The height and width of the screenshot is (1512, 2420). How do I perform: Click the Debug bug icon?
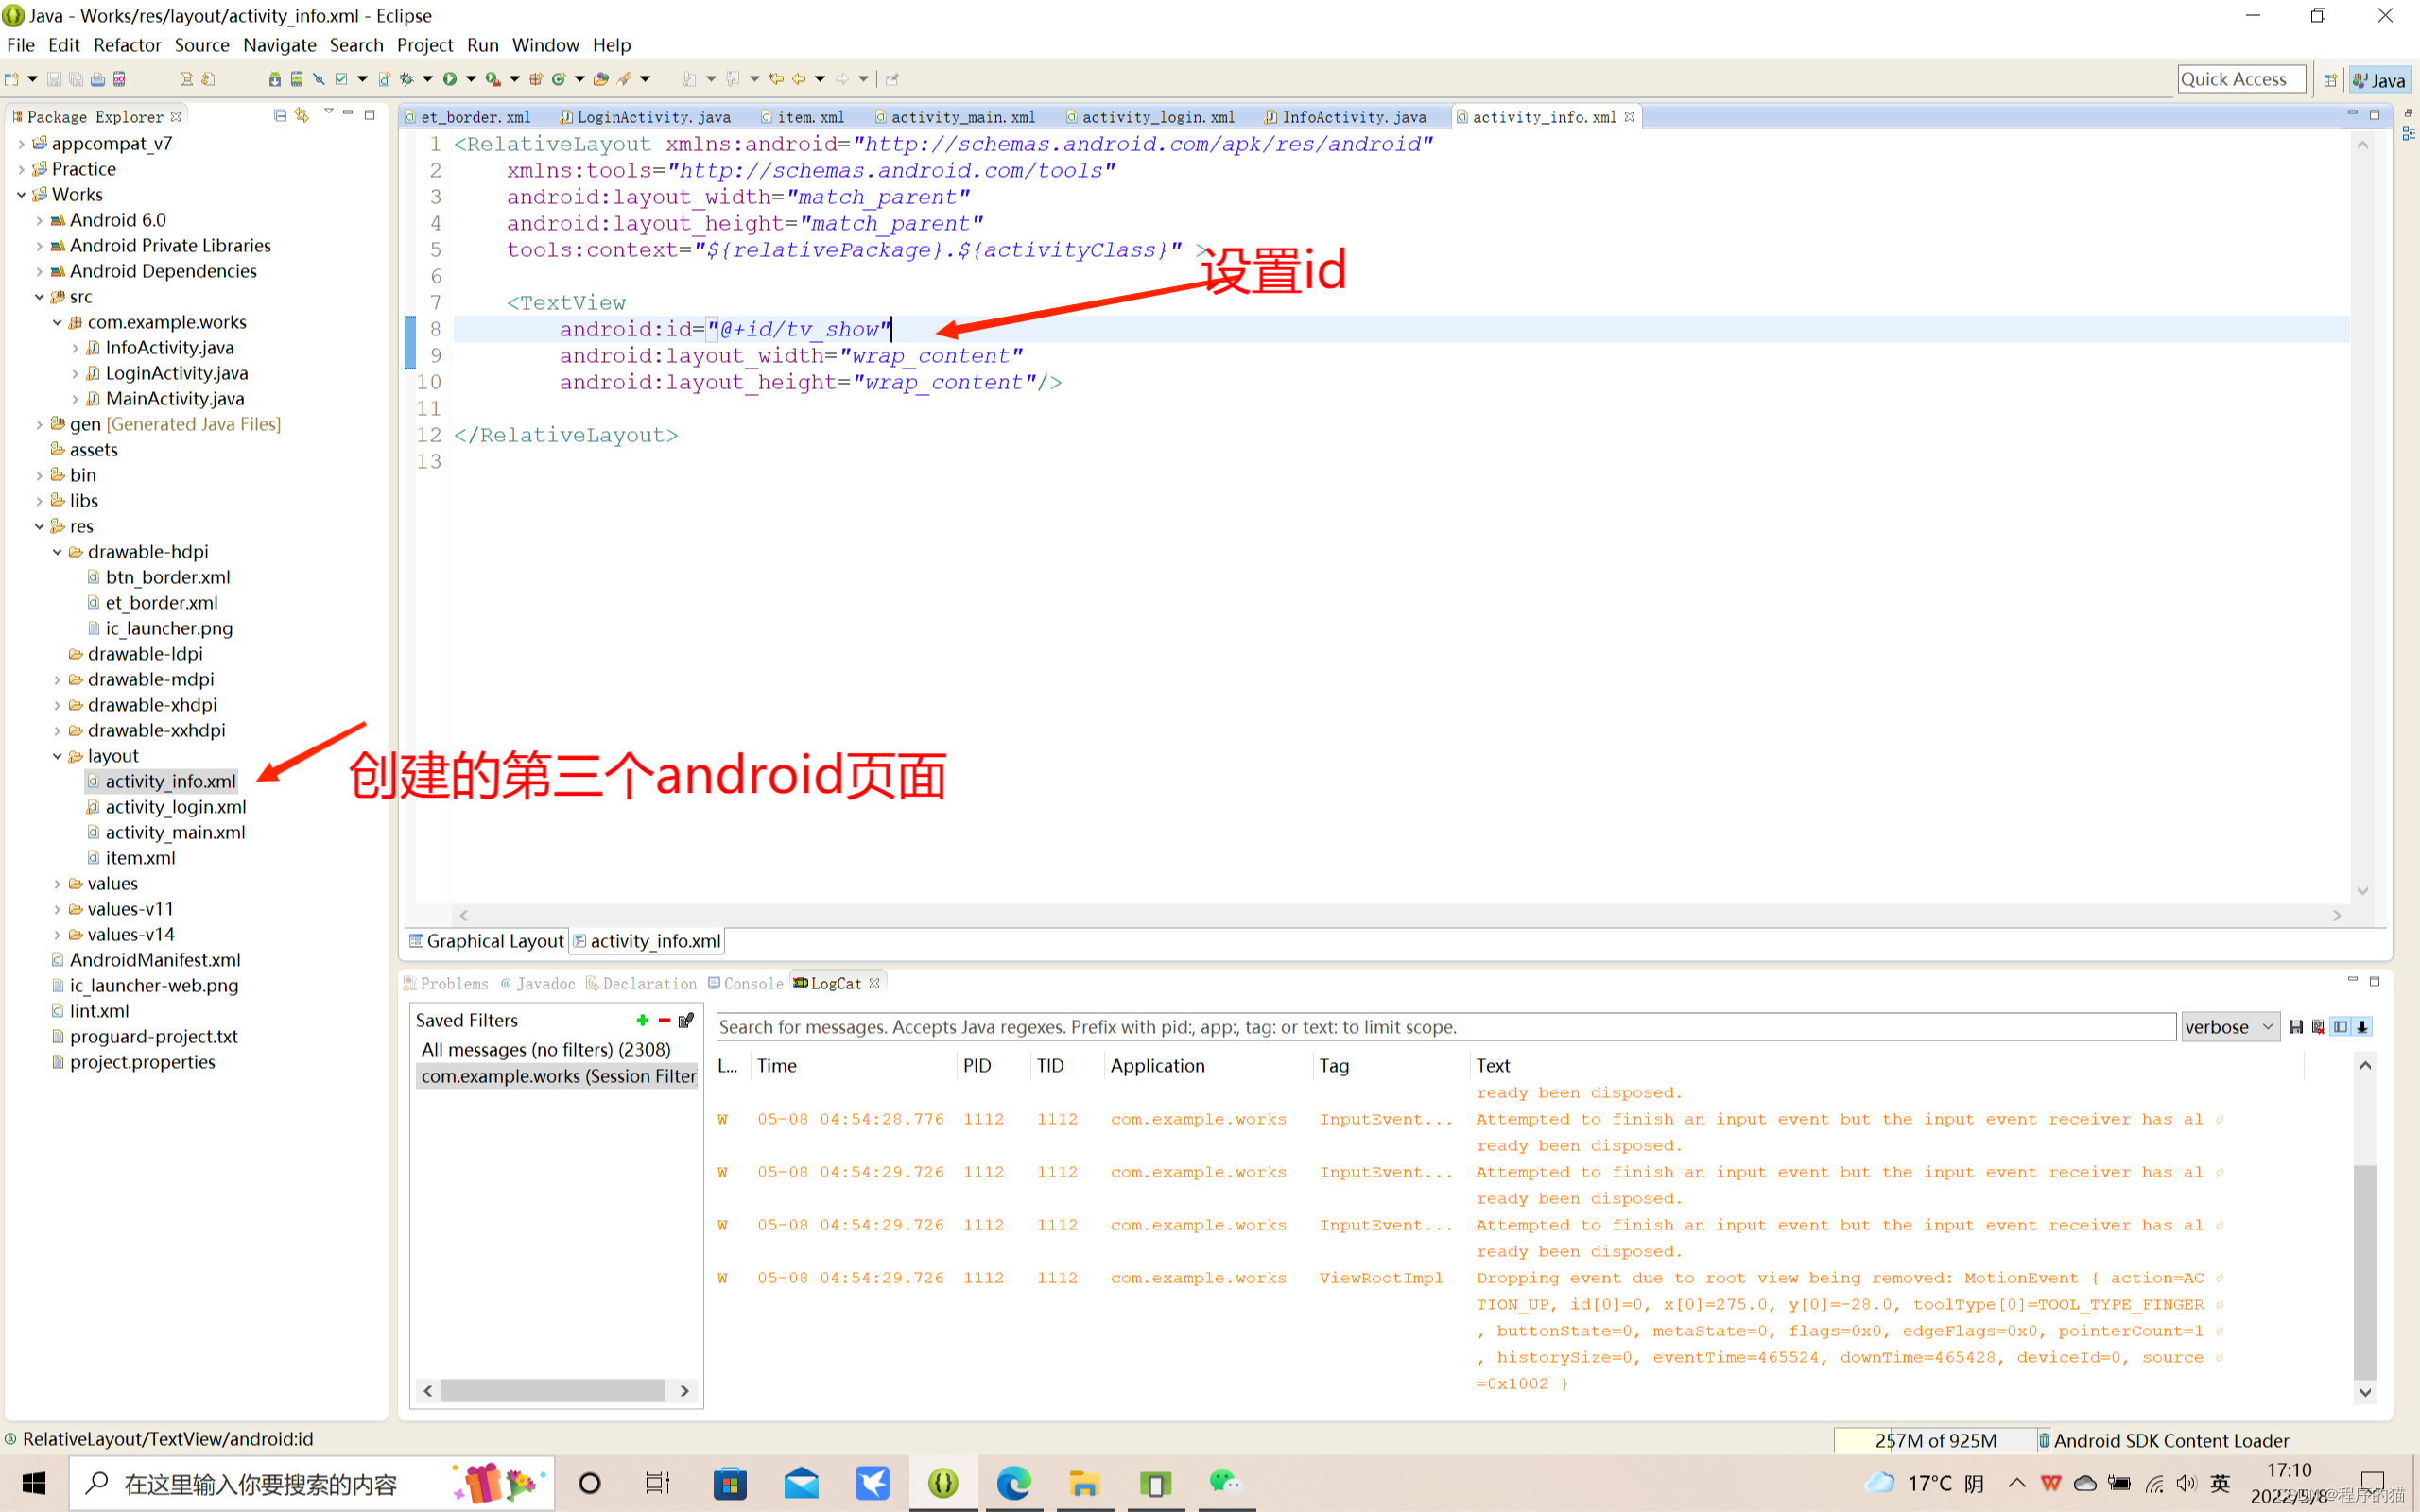406,79
